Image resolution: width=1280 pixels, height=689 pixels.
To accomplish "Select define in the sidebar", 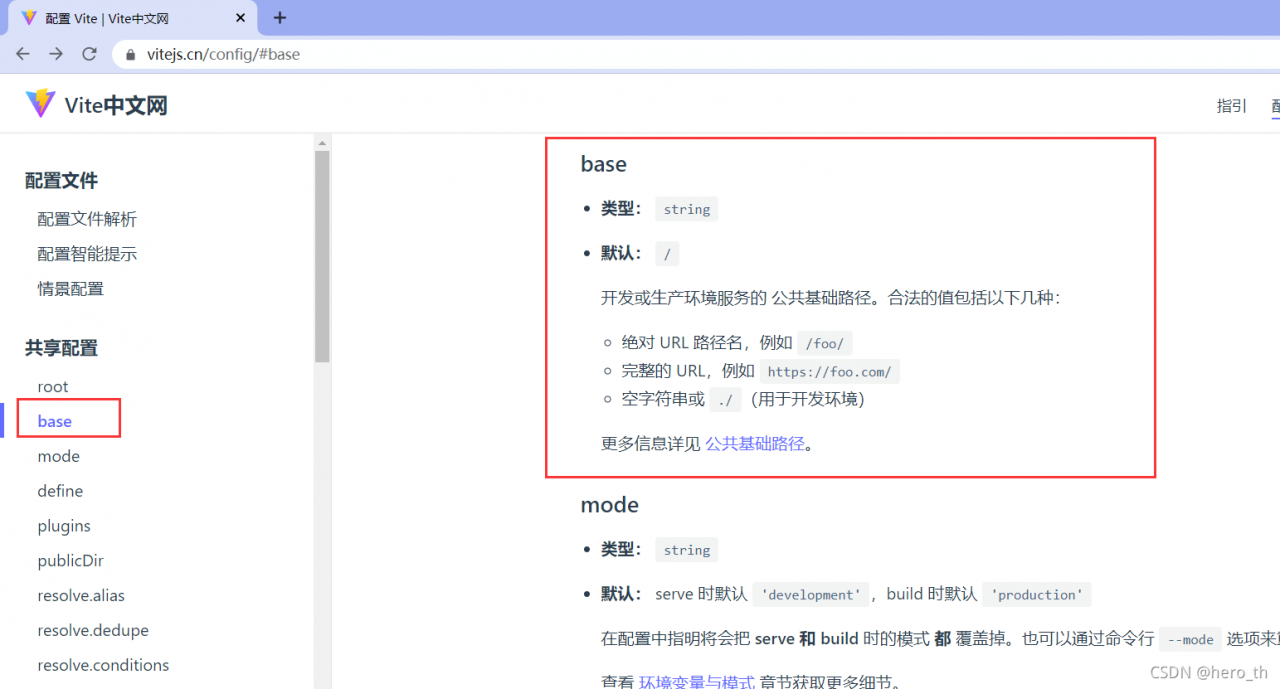I will click(60, 491).
